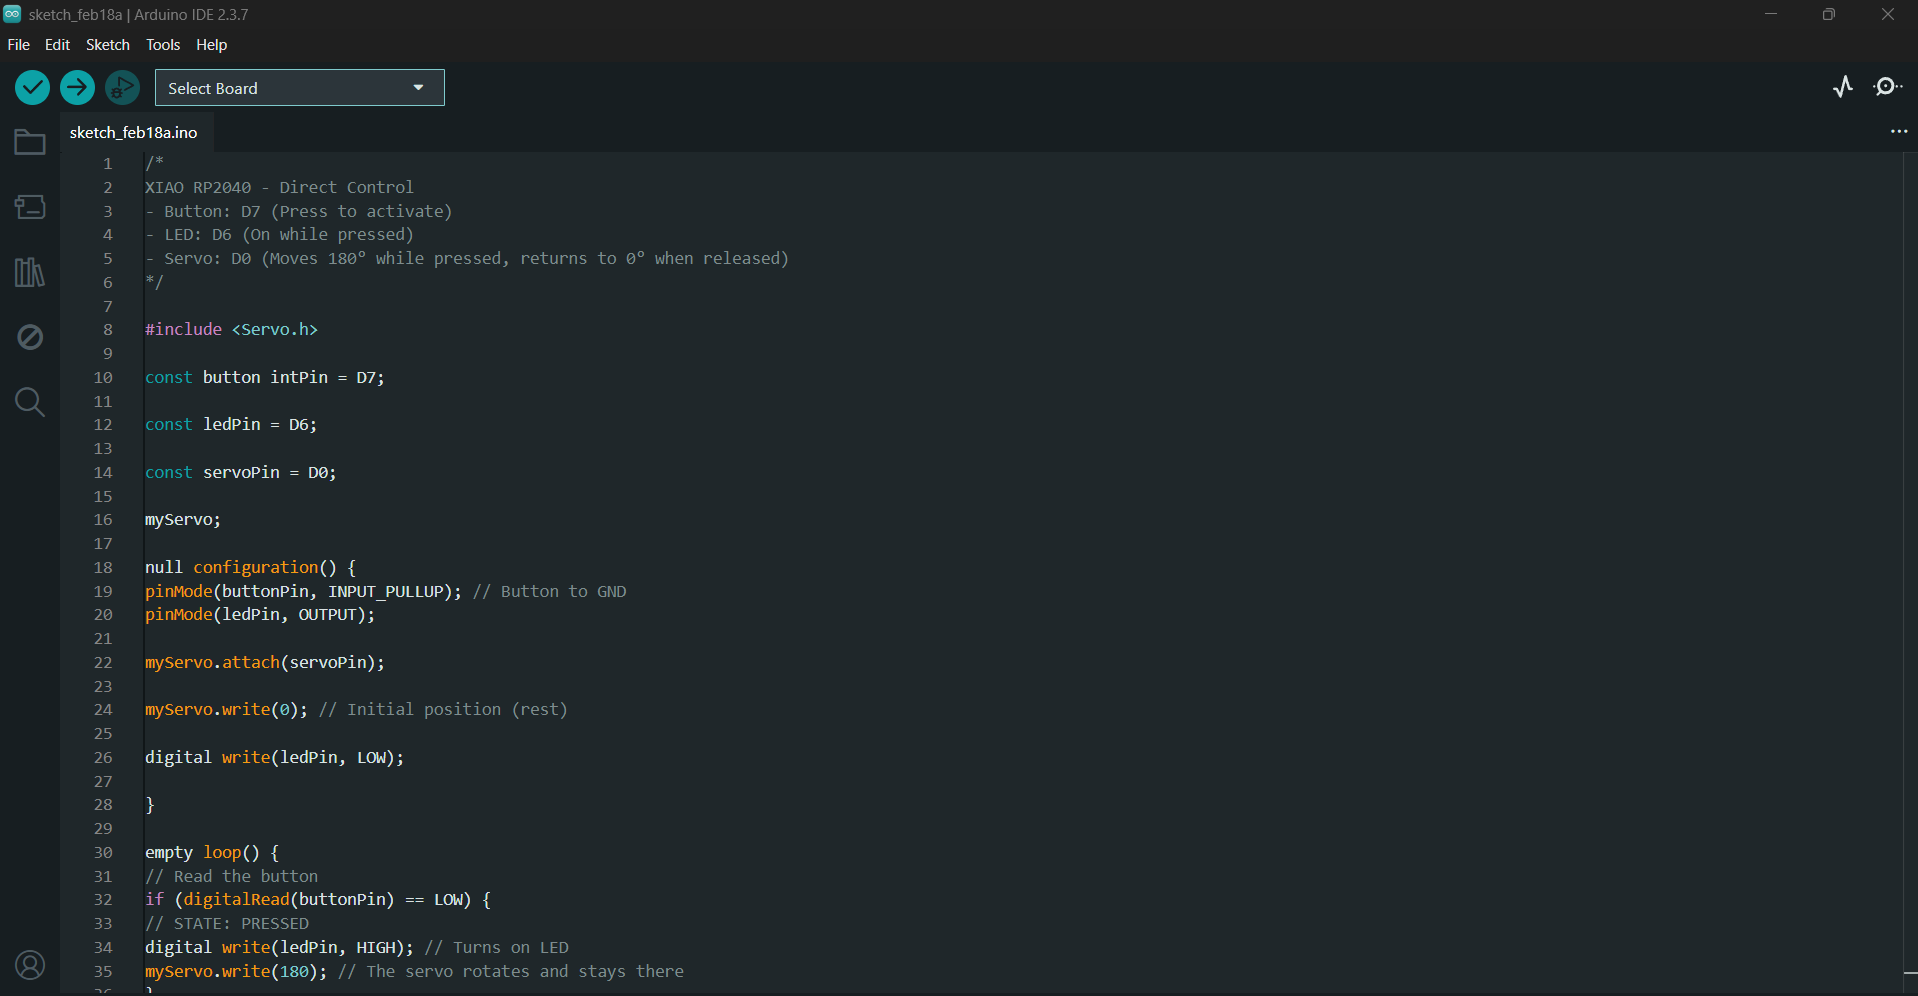This screenshot has height=996, width=1918.
Task: Open the Serial Monitor
Action: click(x=1887, y=87)
